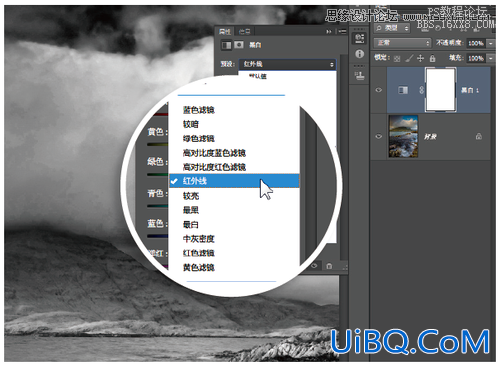Switch to the 信息 tab
The width and height of the screenshot is (500, 366).
pyautogui.click(x=244, y=31)
